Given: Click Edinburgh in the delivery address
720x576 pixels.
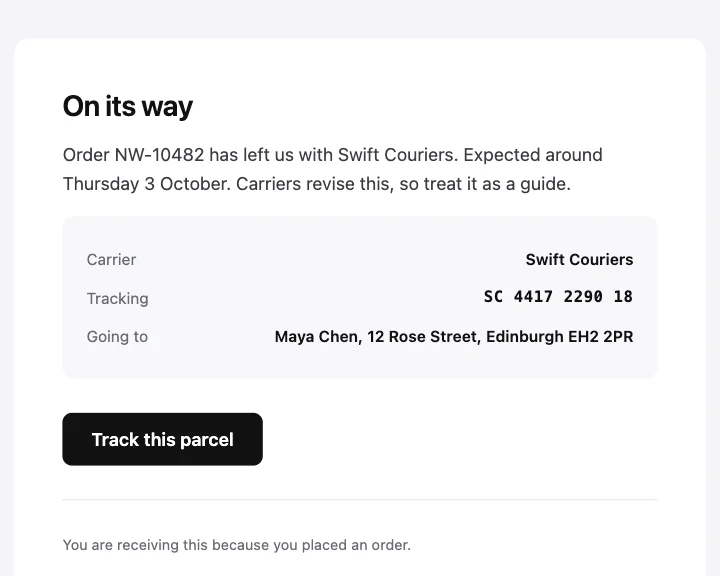Looking at the screenshot, I should point(525,337).
